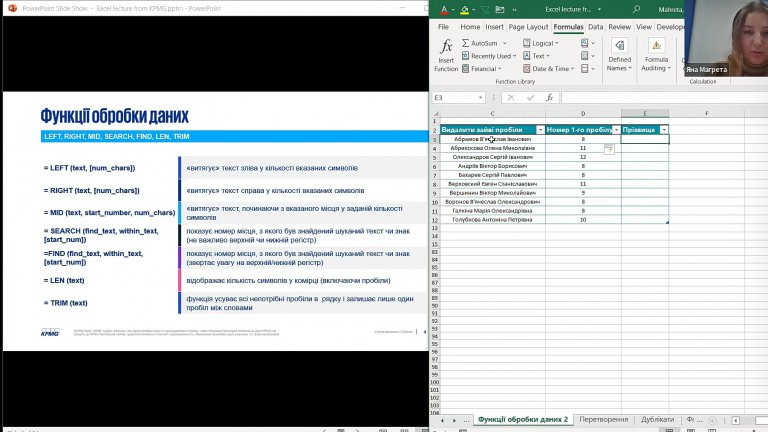Click the PowerPoint app icon in title bar

[12, 8]
